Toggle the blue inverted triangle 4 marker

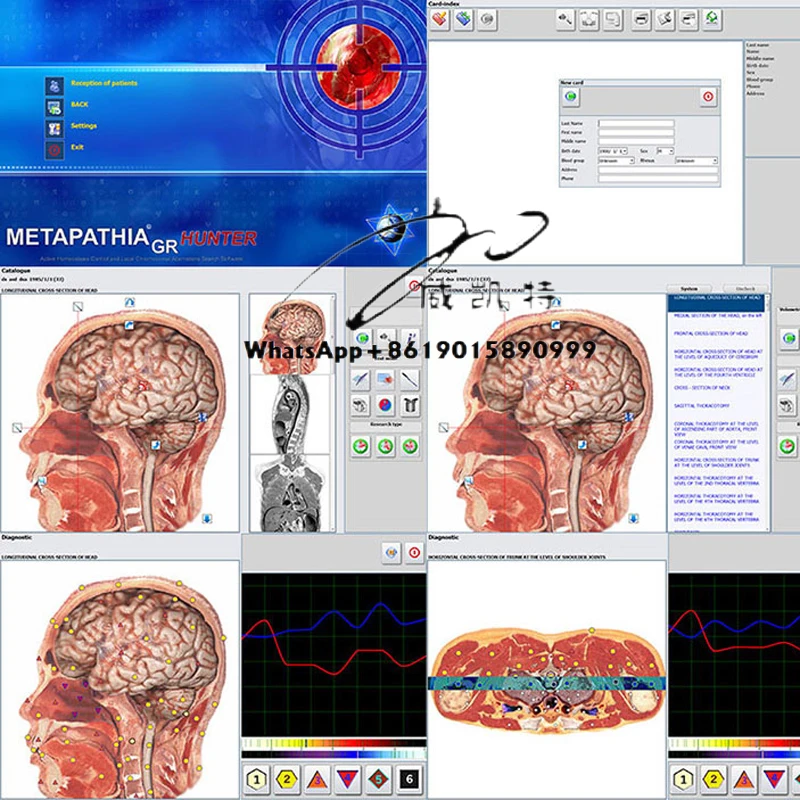click(347, 779)
